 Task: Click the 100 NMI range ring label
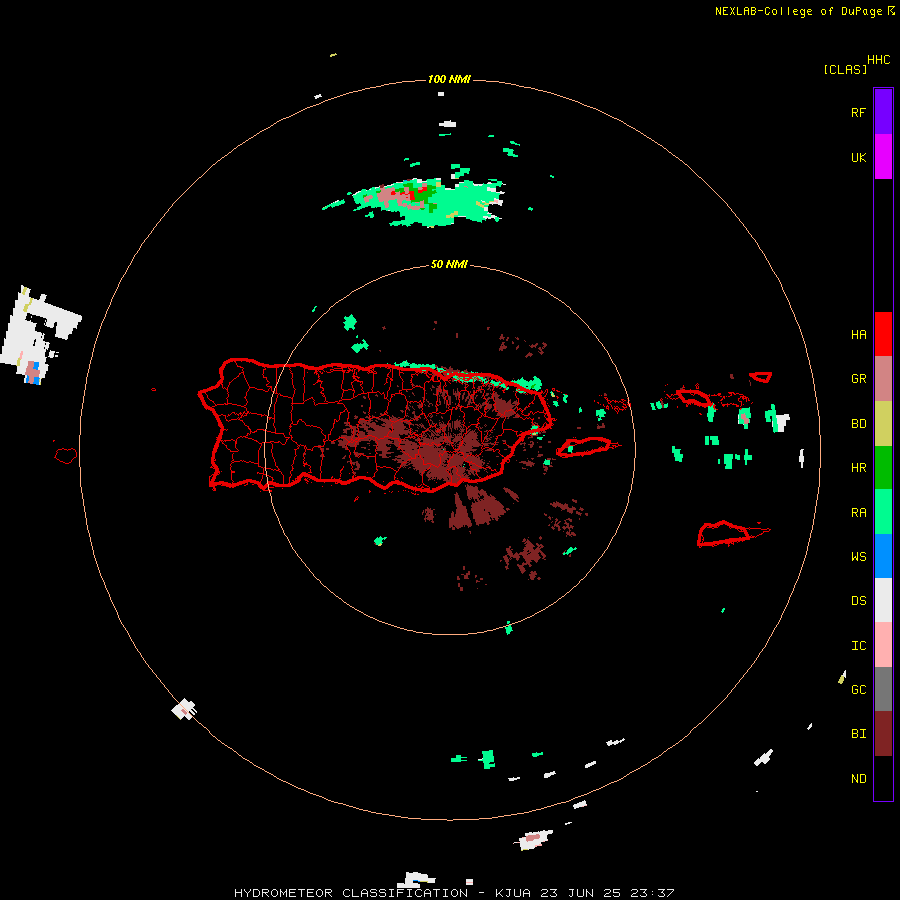(x=449, y=79)
